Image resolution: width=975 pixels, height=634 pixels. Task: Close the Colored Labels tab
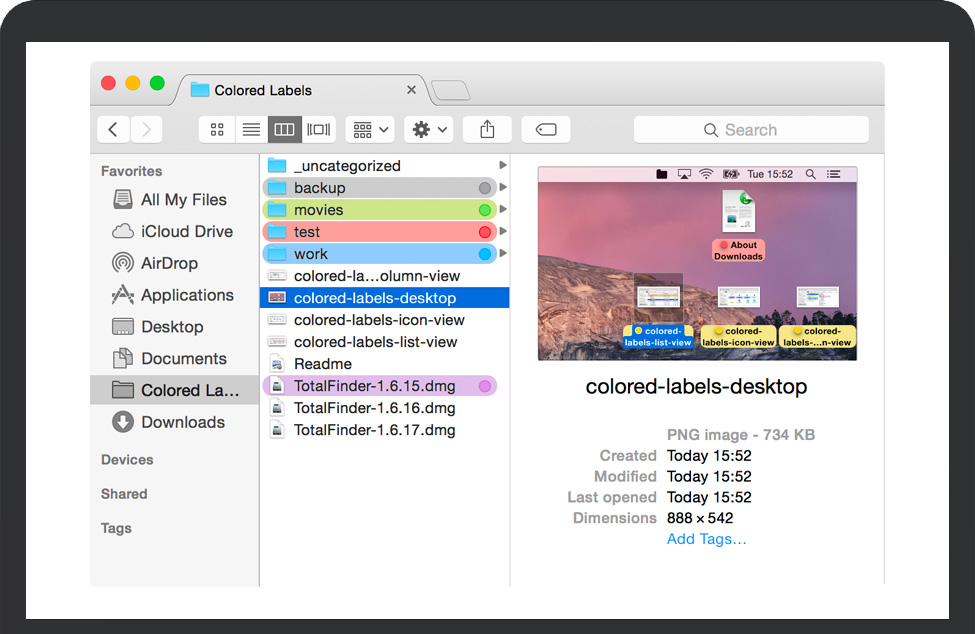pyautogui.click(x=411, y=90)
